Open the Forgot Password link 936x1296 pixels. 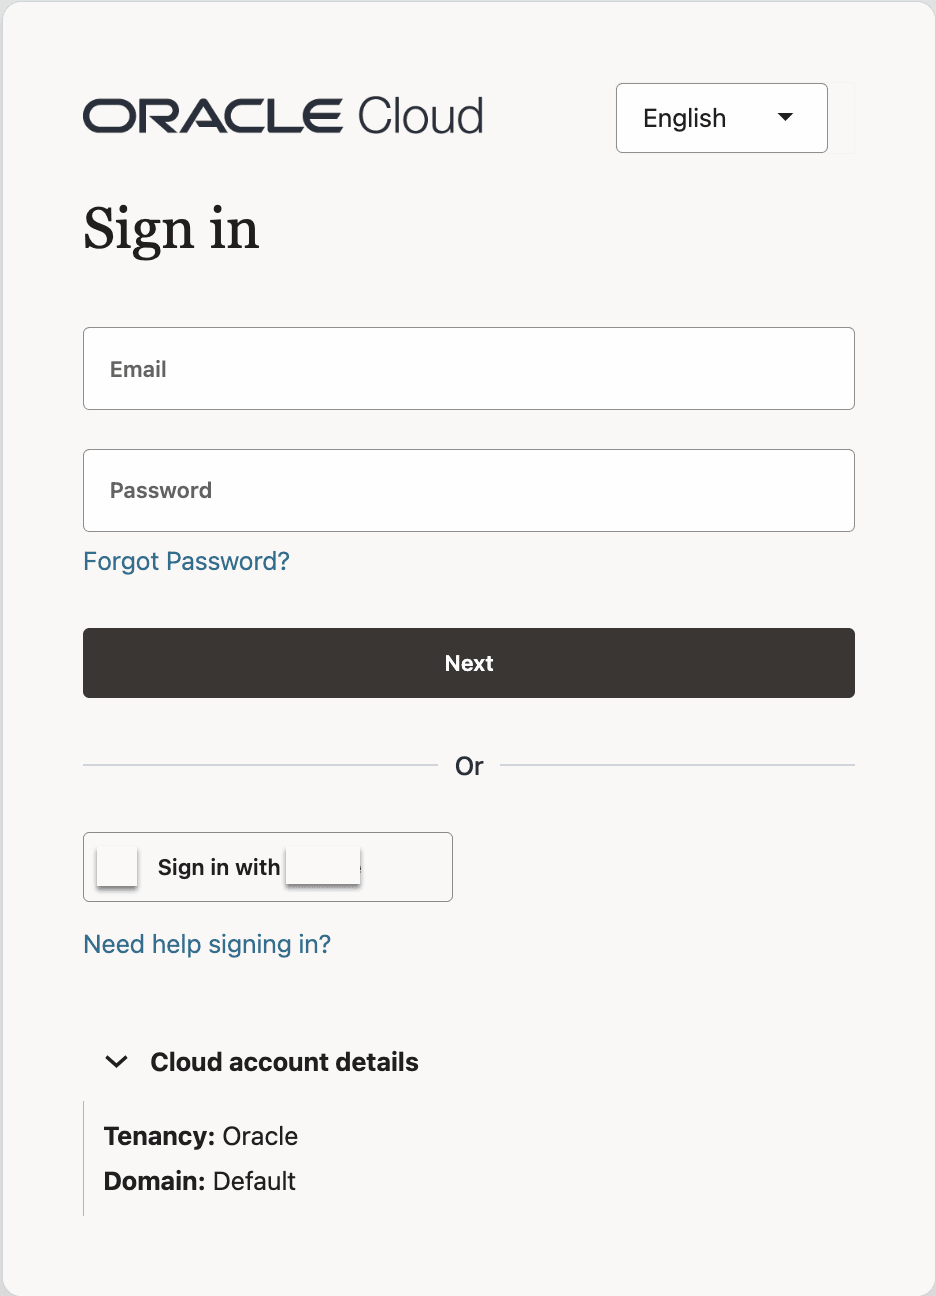tap(185, 561)
